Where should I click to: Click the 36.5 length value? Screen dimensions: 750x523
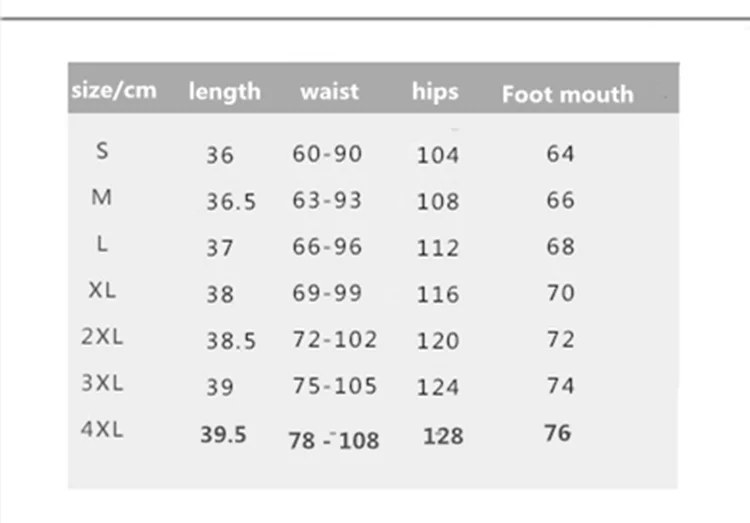231,201
